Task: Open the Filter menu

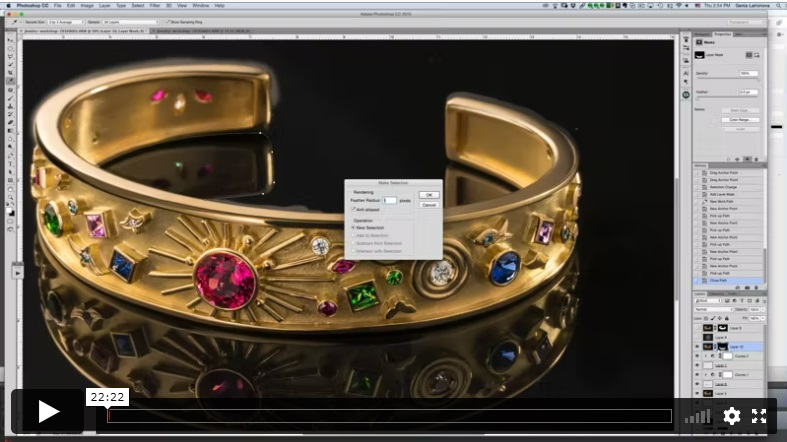Action: tap(155, 6)
